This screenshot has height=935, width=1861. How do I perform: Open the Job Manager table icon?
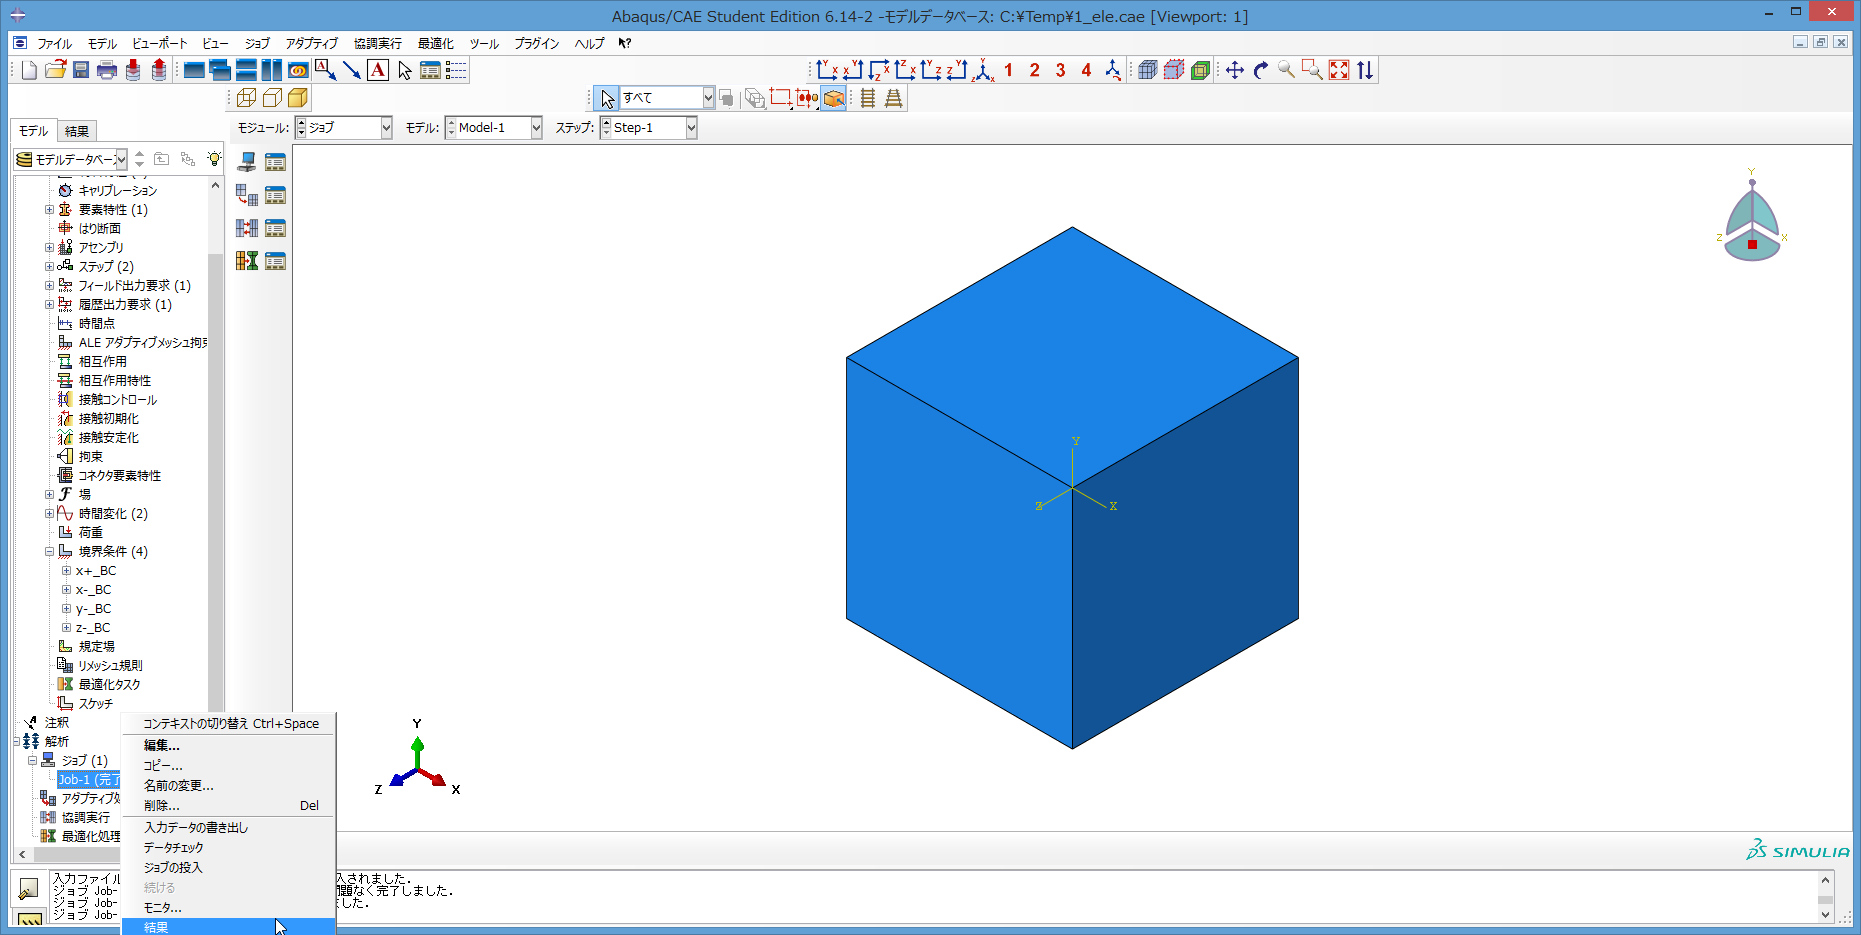275,162
